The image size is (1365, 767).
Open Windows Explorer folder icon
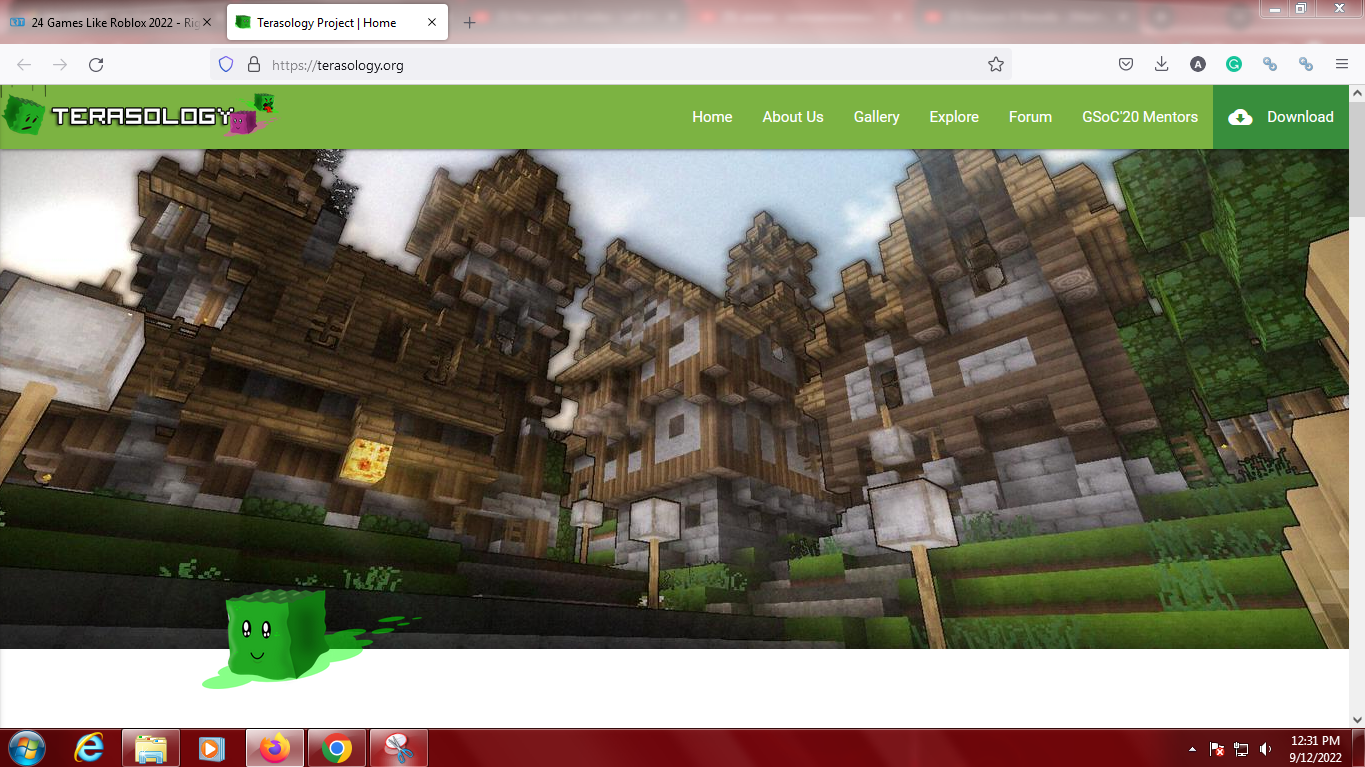point(151,748)
